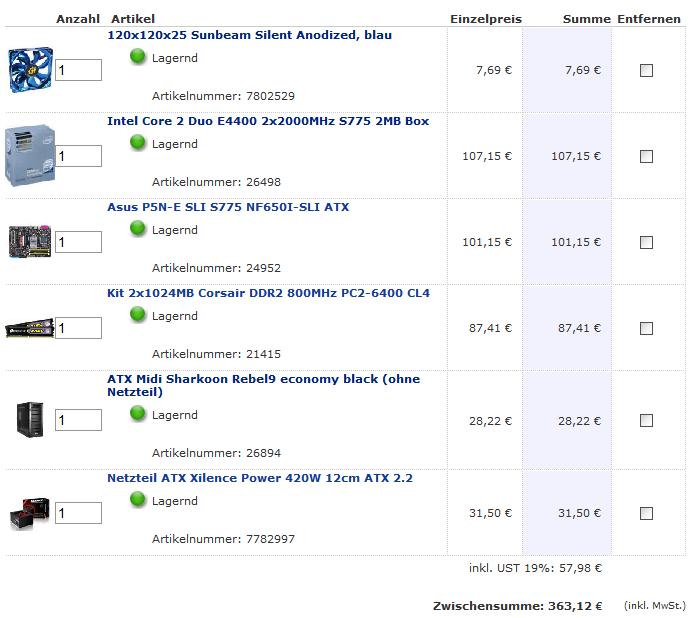Click green stock indicator for Xilence Netzteil
The height and width of the screenshot is (618, 700).
pyautogui.click(x=138, y=500)
